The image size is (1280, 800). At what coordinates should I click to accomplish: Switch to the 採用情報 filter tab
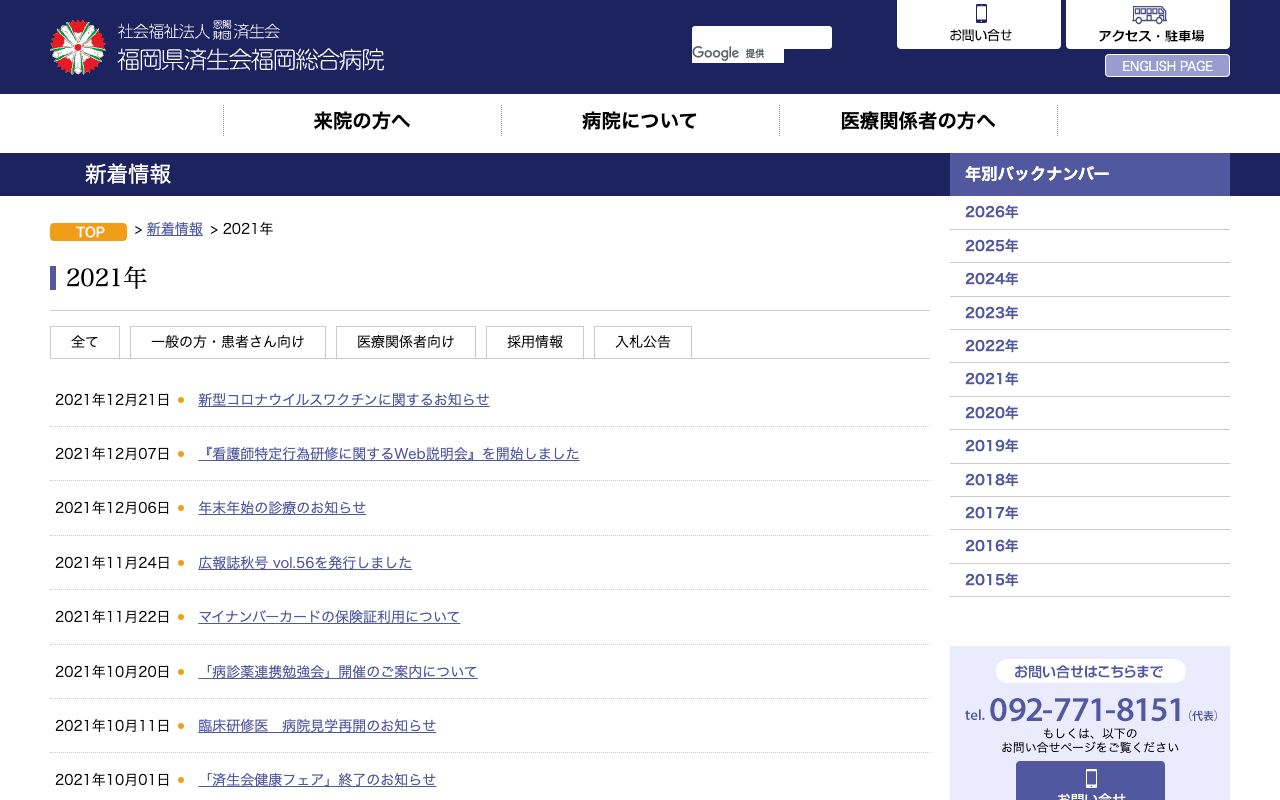[535, 341]
